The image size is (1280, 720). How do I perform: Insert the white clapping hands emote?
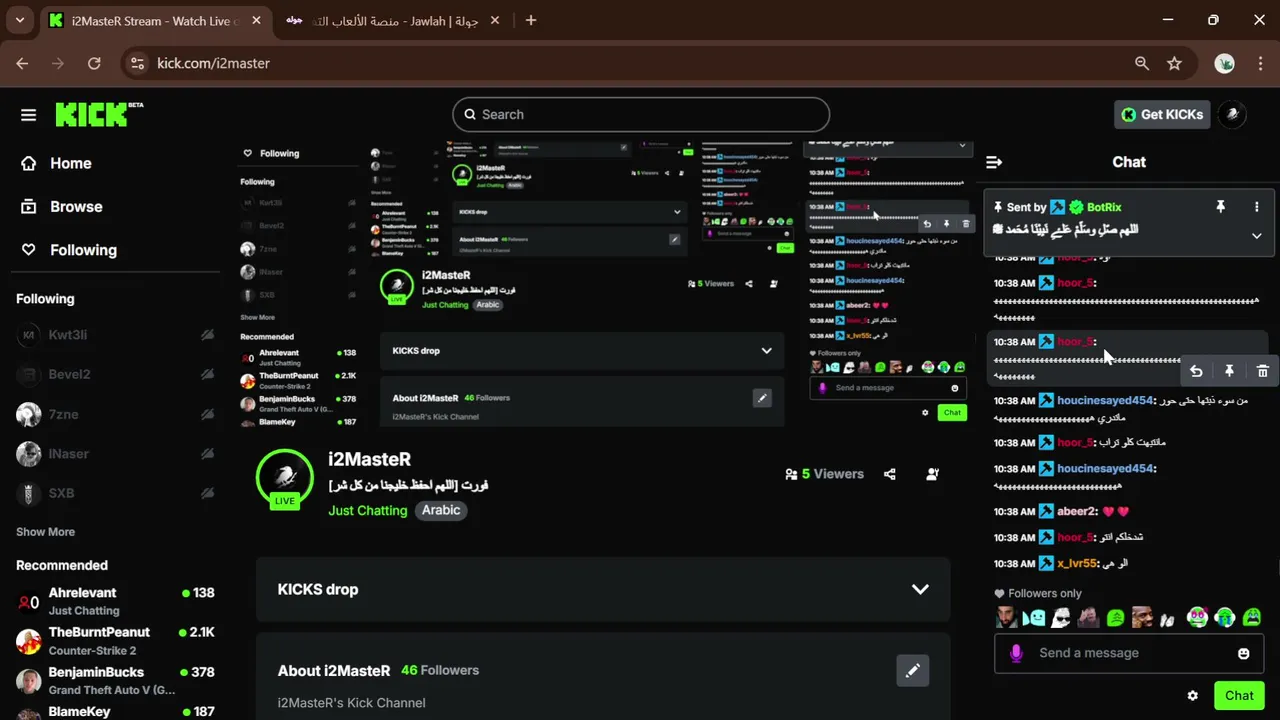click(x=1167, y=620)
